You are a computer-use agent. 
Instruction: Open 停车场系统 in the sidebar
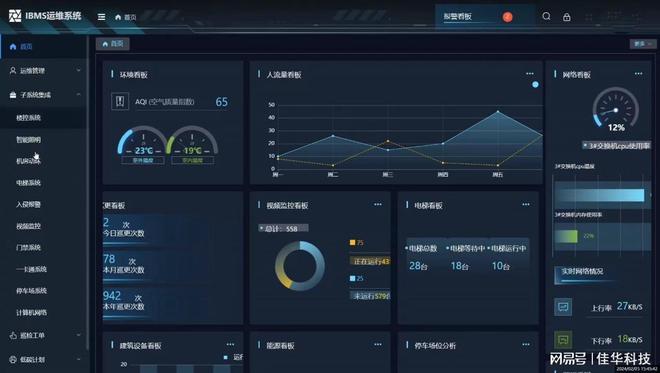32,291
